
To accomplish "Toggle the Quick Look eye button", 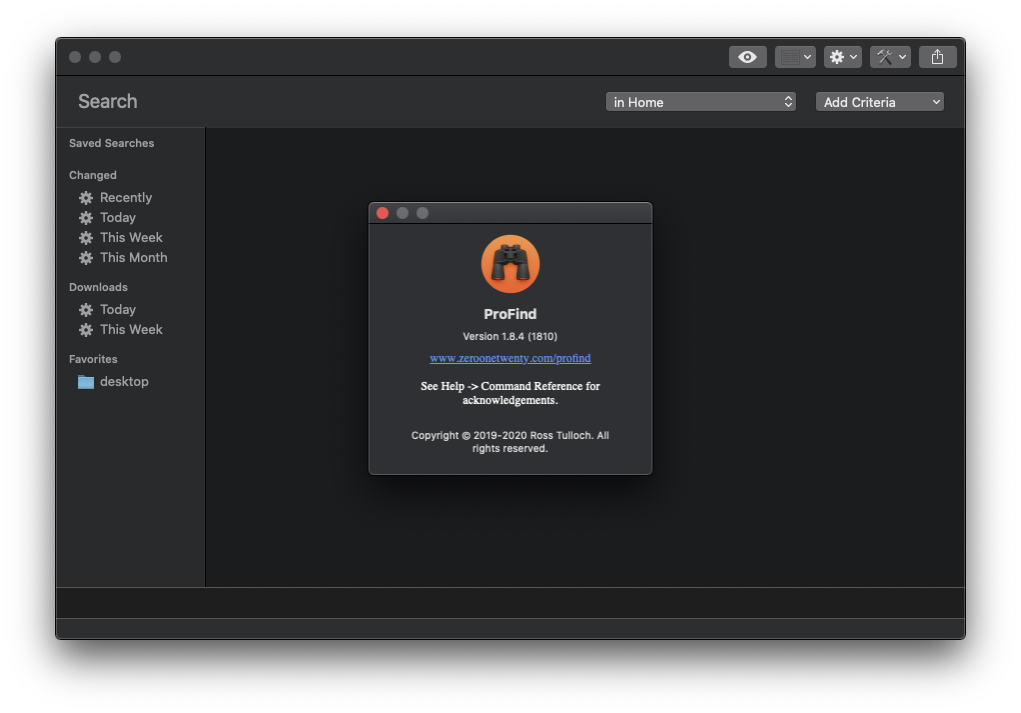I will pos(748,57).
